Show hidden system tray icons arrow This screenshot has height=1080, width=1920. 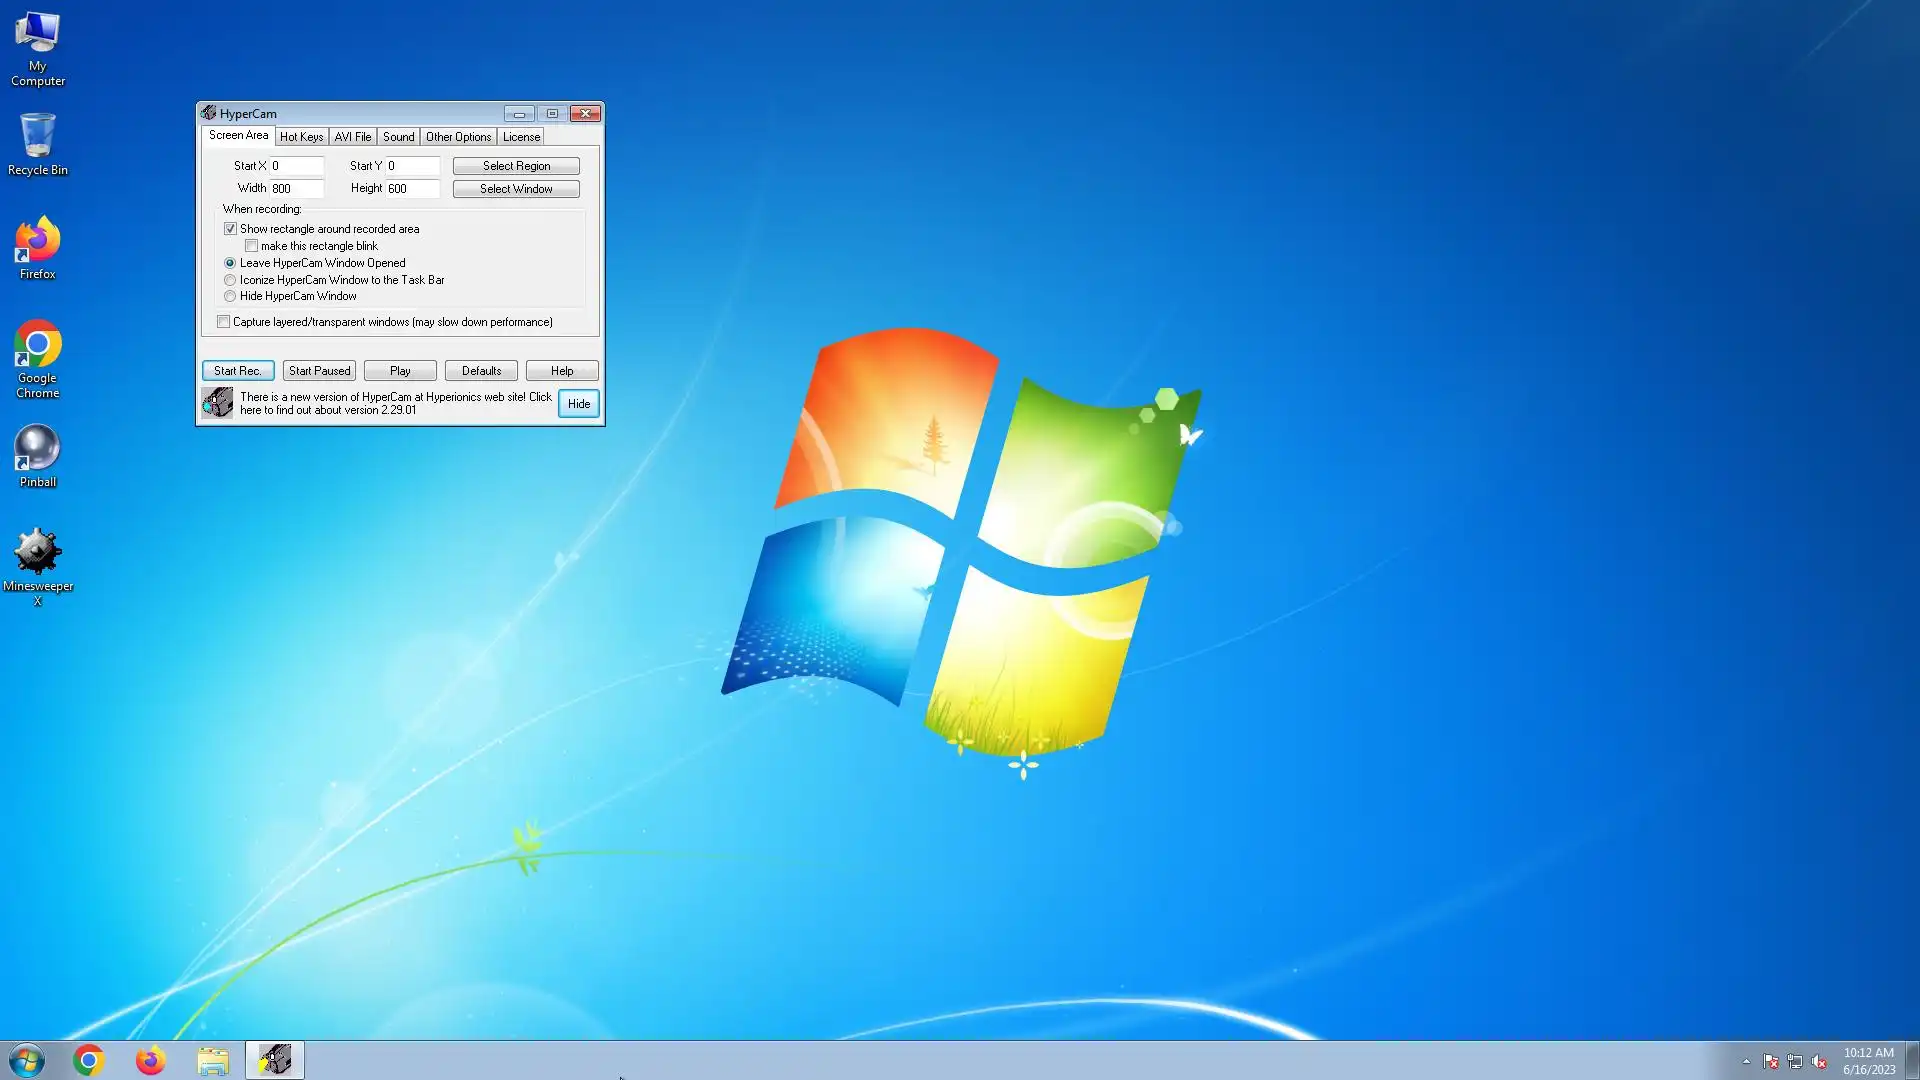point(1746,1061)
